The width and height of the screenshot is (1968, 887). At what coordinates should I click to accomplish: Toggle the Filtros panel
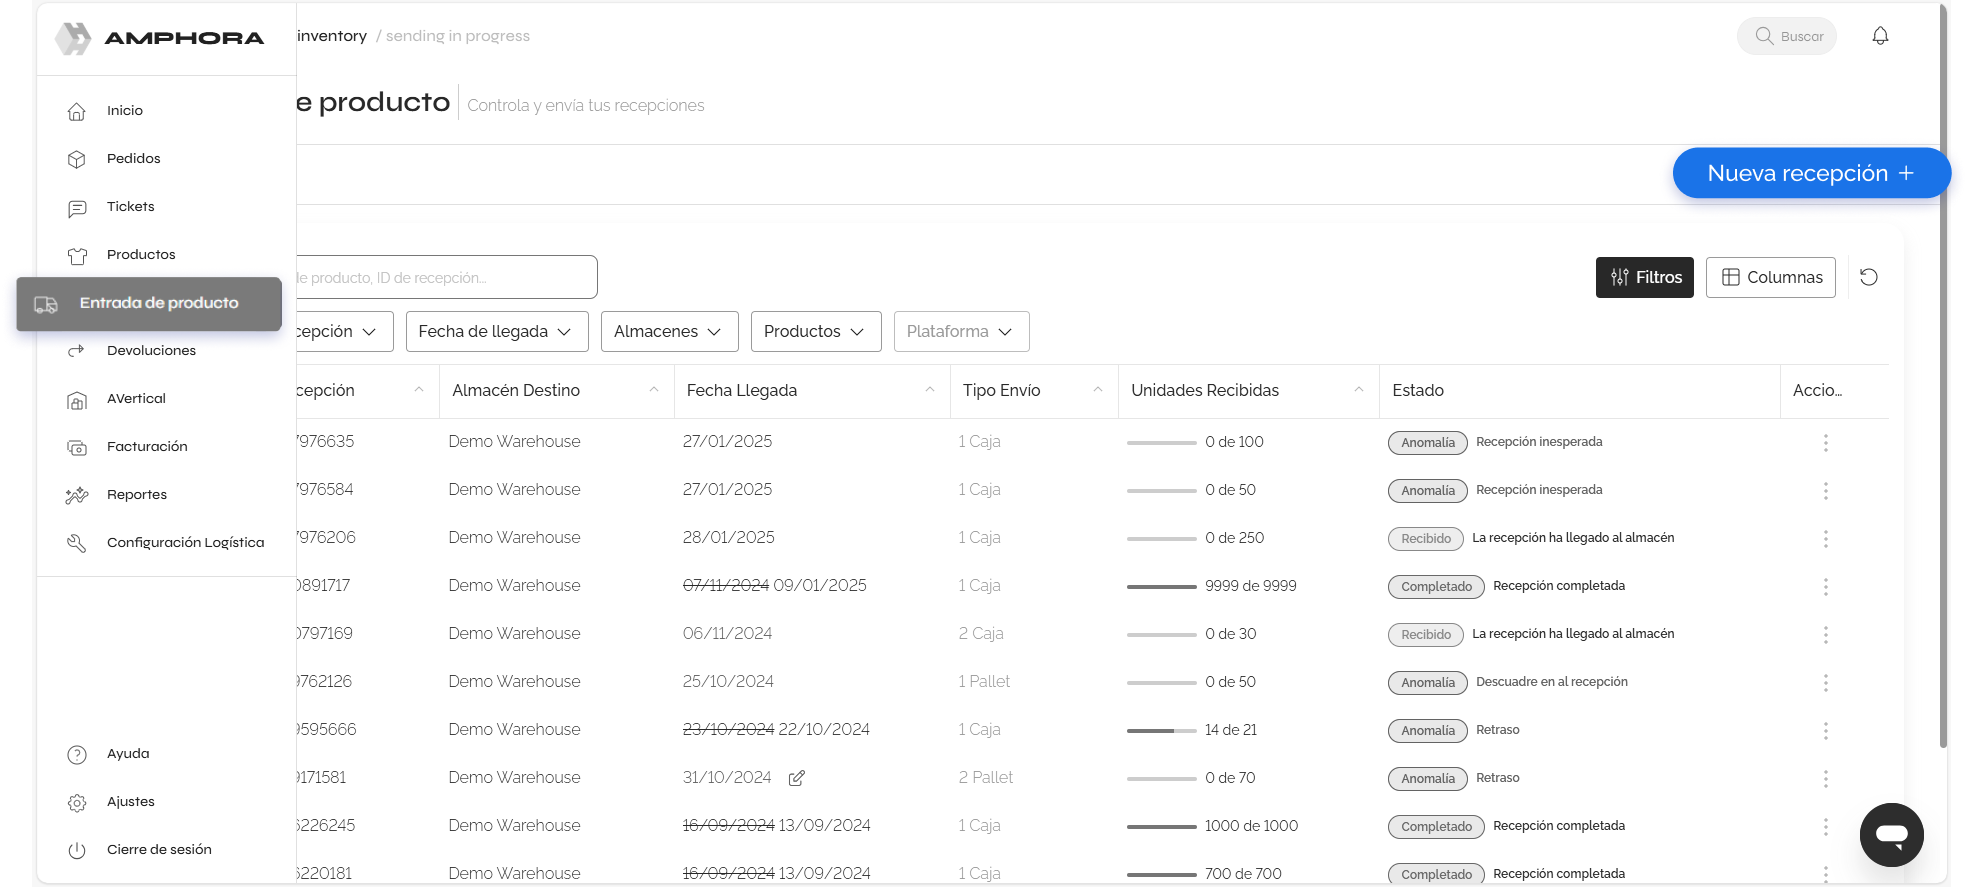(1644, 277)
